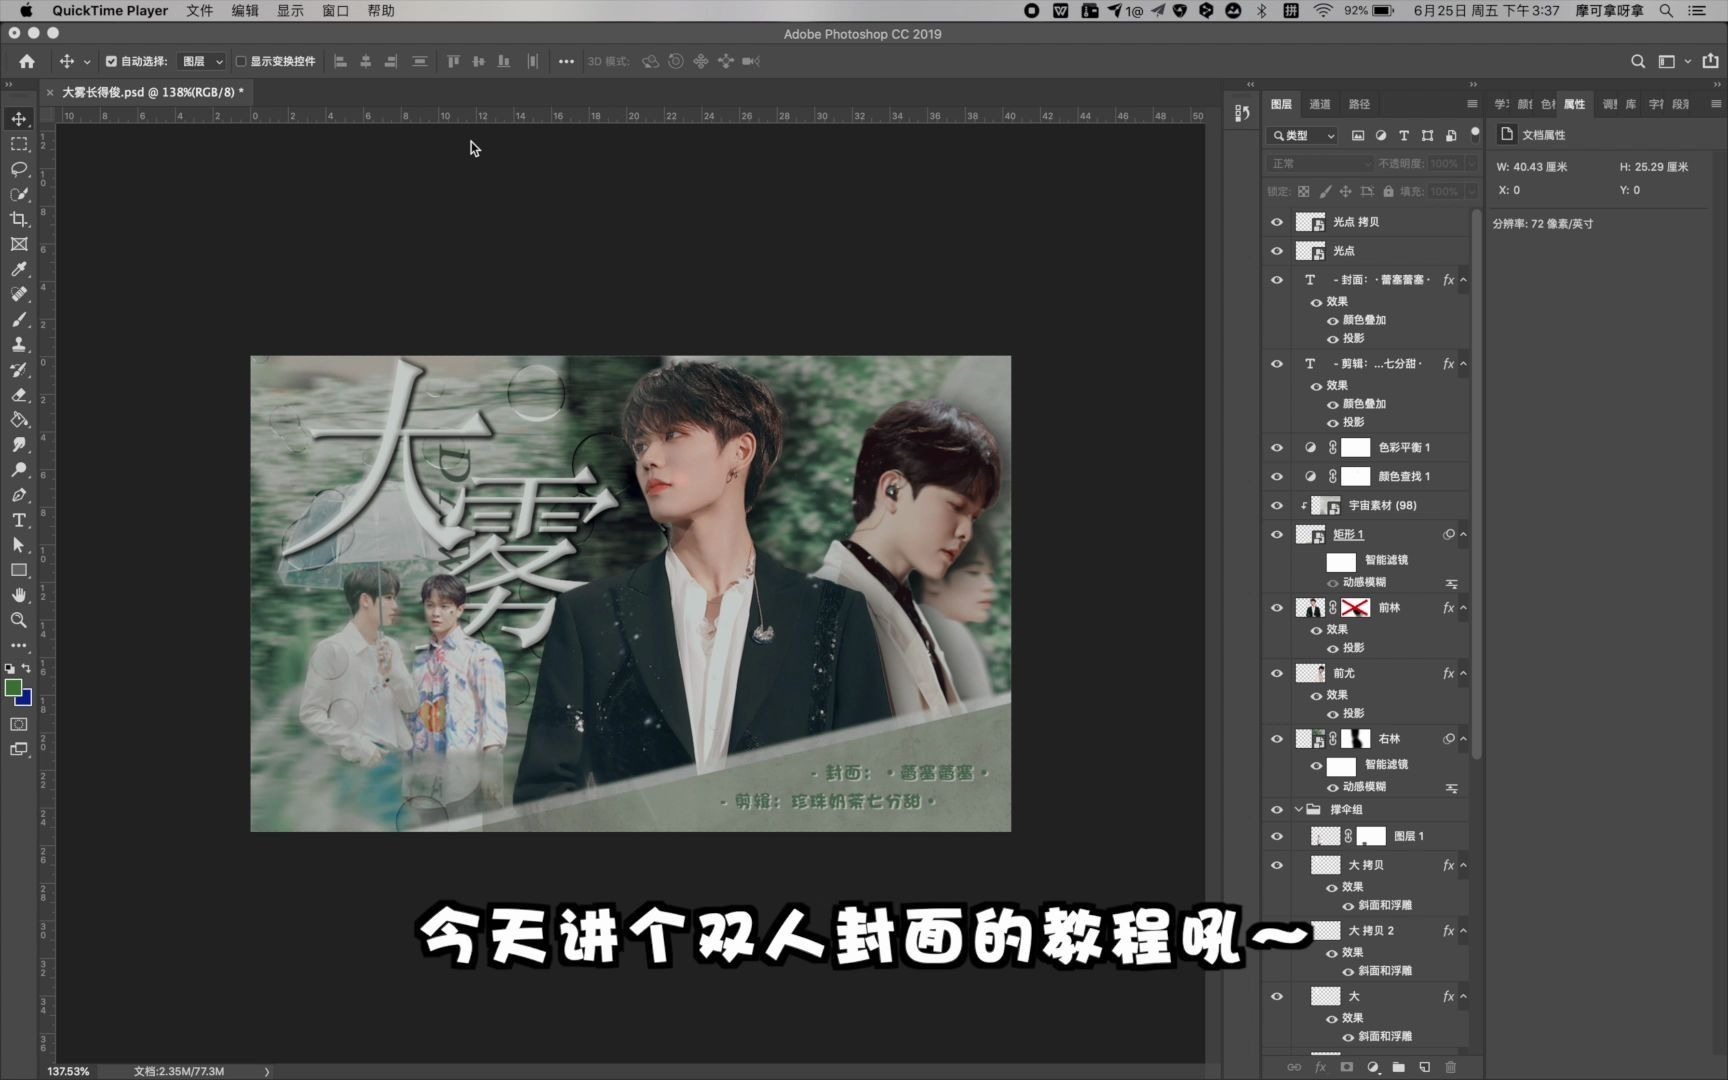Select the Quick Selection tool
The height and width of the screenshot is (1080, 1728).
pos(19,194)
